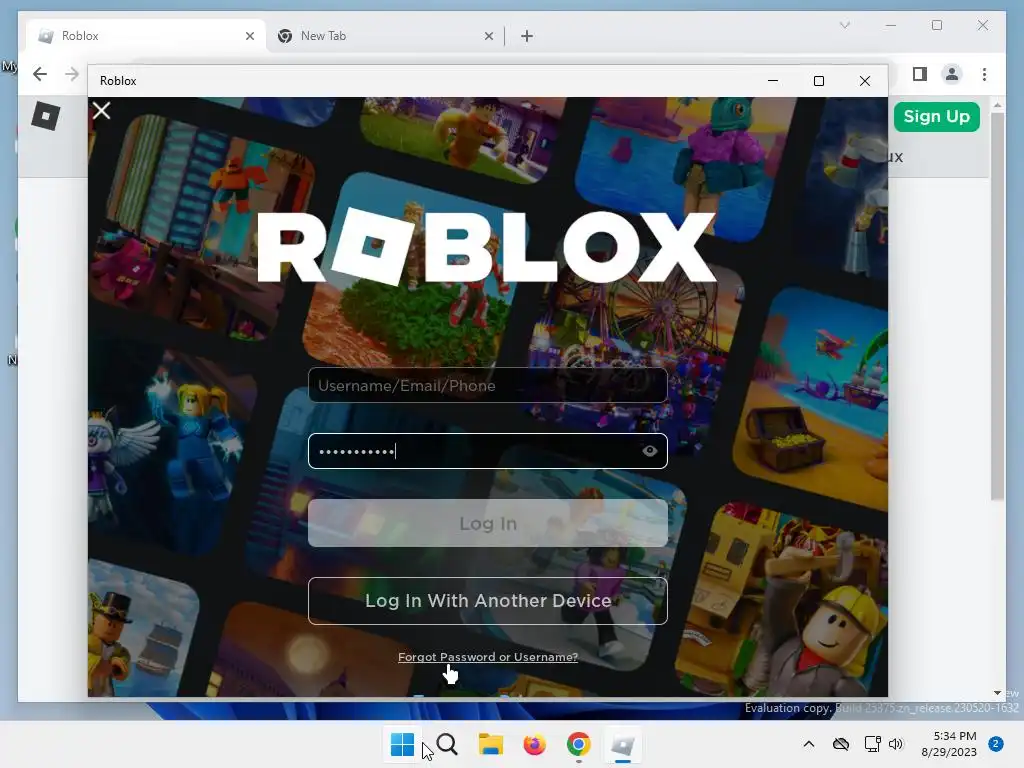Click the cloud sync tray icon

coord(841,744)
